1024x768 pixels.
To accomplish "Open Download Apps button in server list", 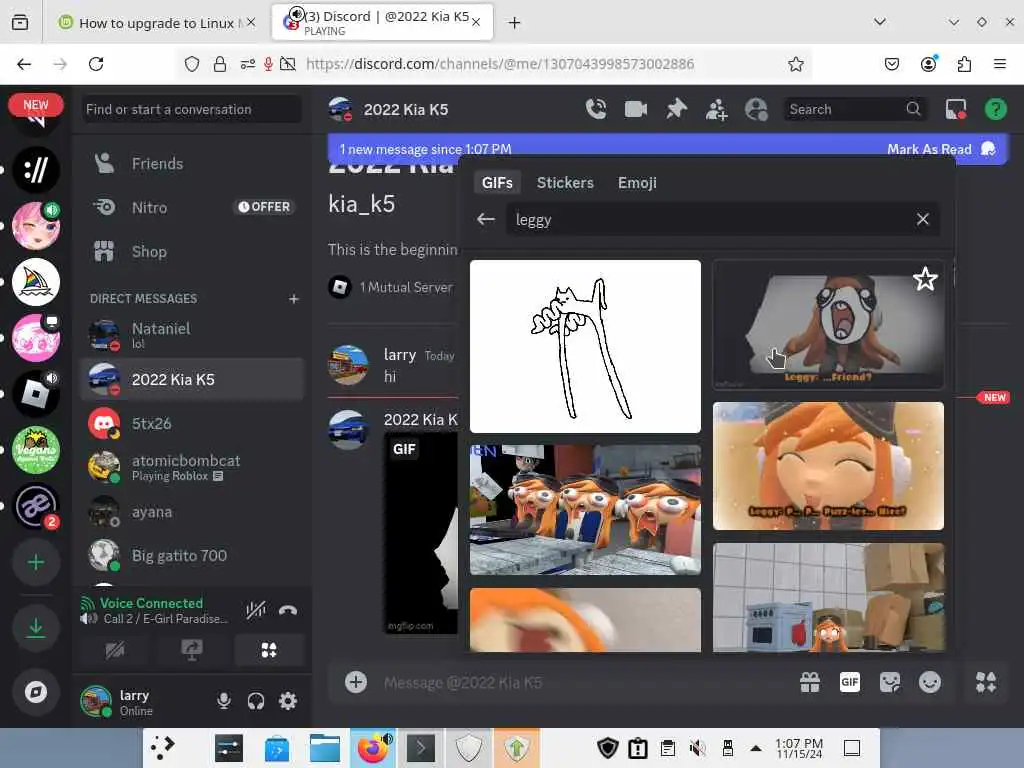I will (x=36, y=628).
